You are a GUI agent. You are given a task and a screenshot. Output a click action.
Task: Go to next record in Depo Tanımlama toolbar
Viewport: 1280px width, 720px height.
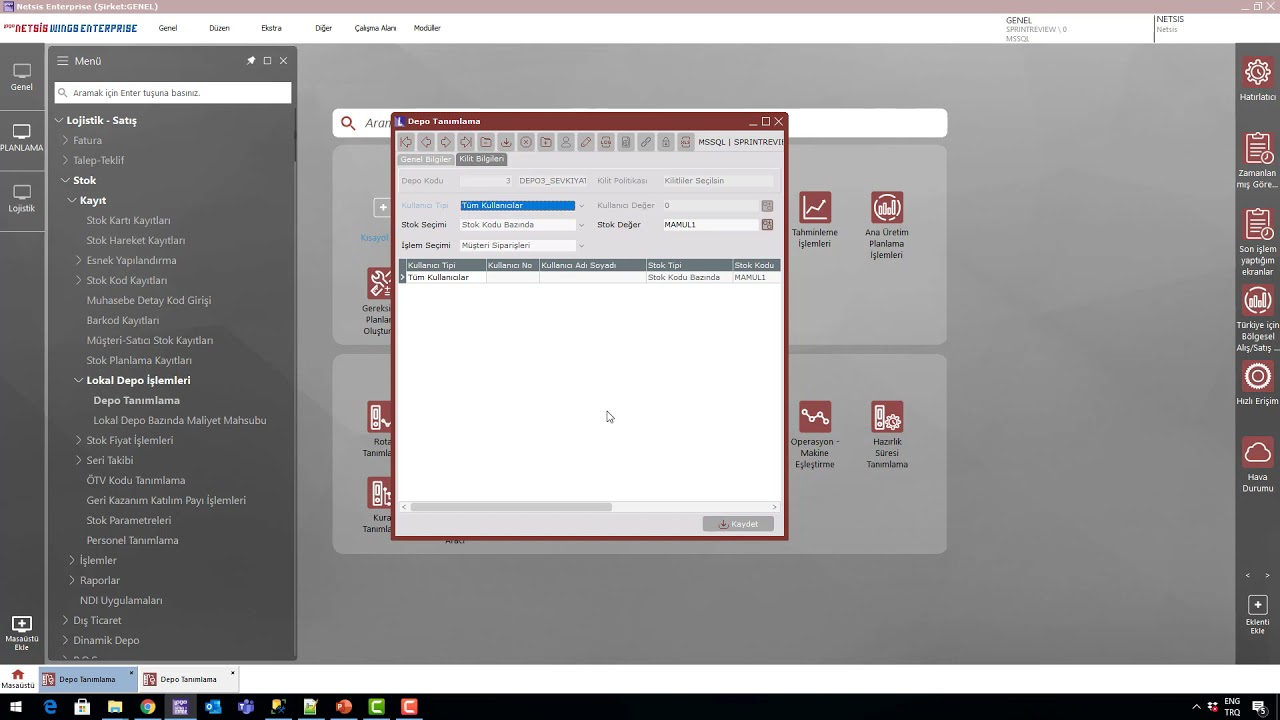coord(446,142)
